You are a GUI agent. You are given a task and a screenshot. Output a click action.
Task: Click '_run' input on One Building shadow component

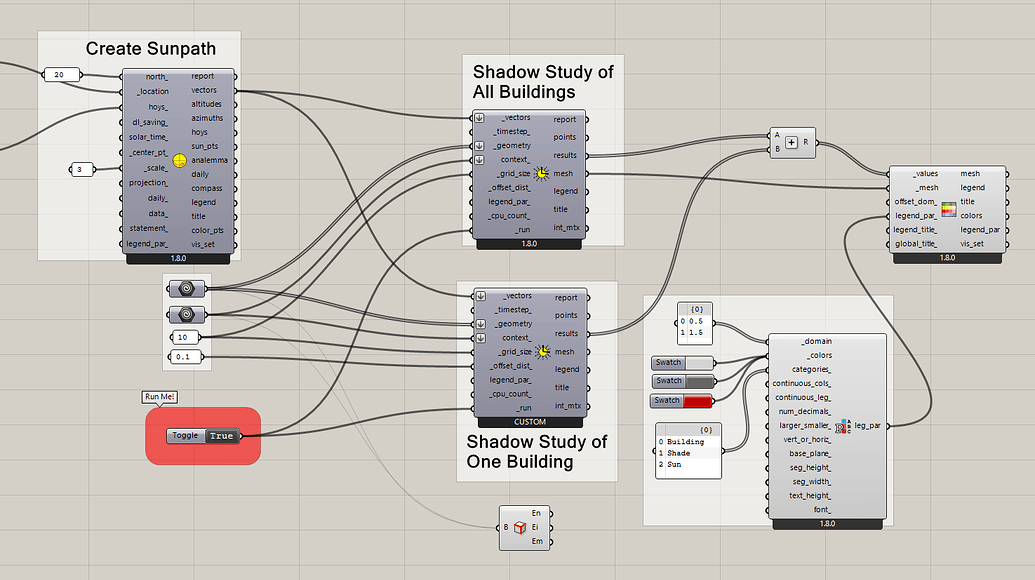point(523,408)
